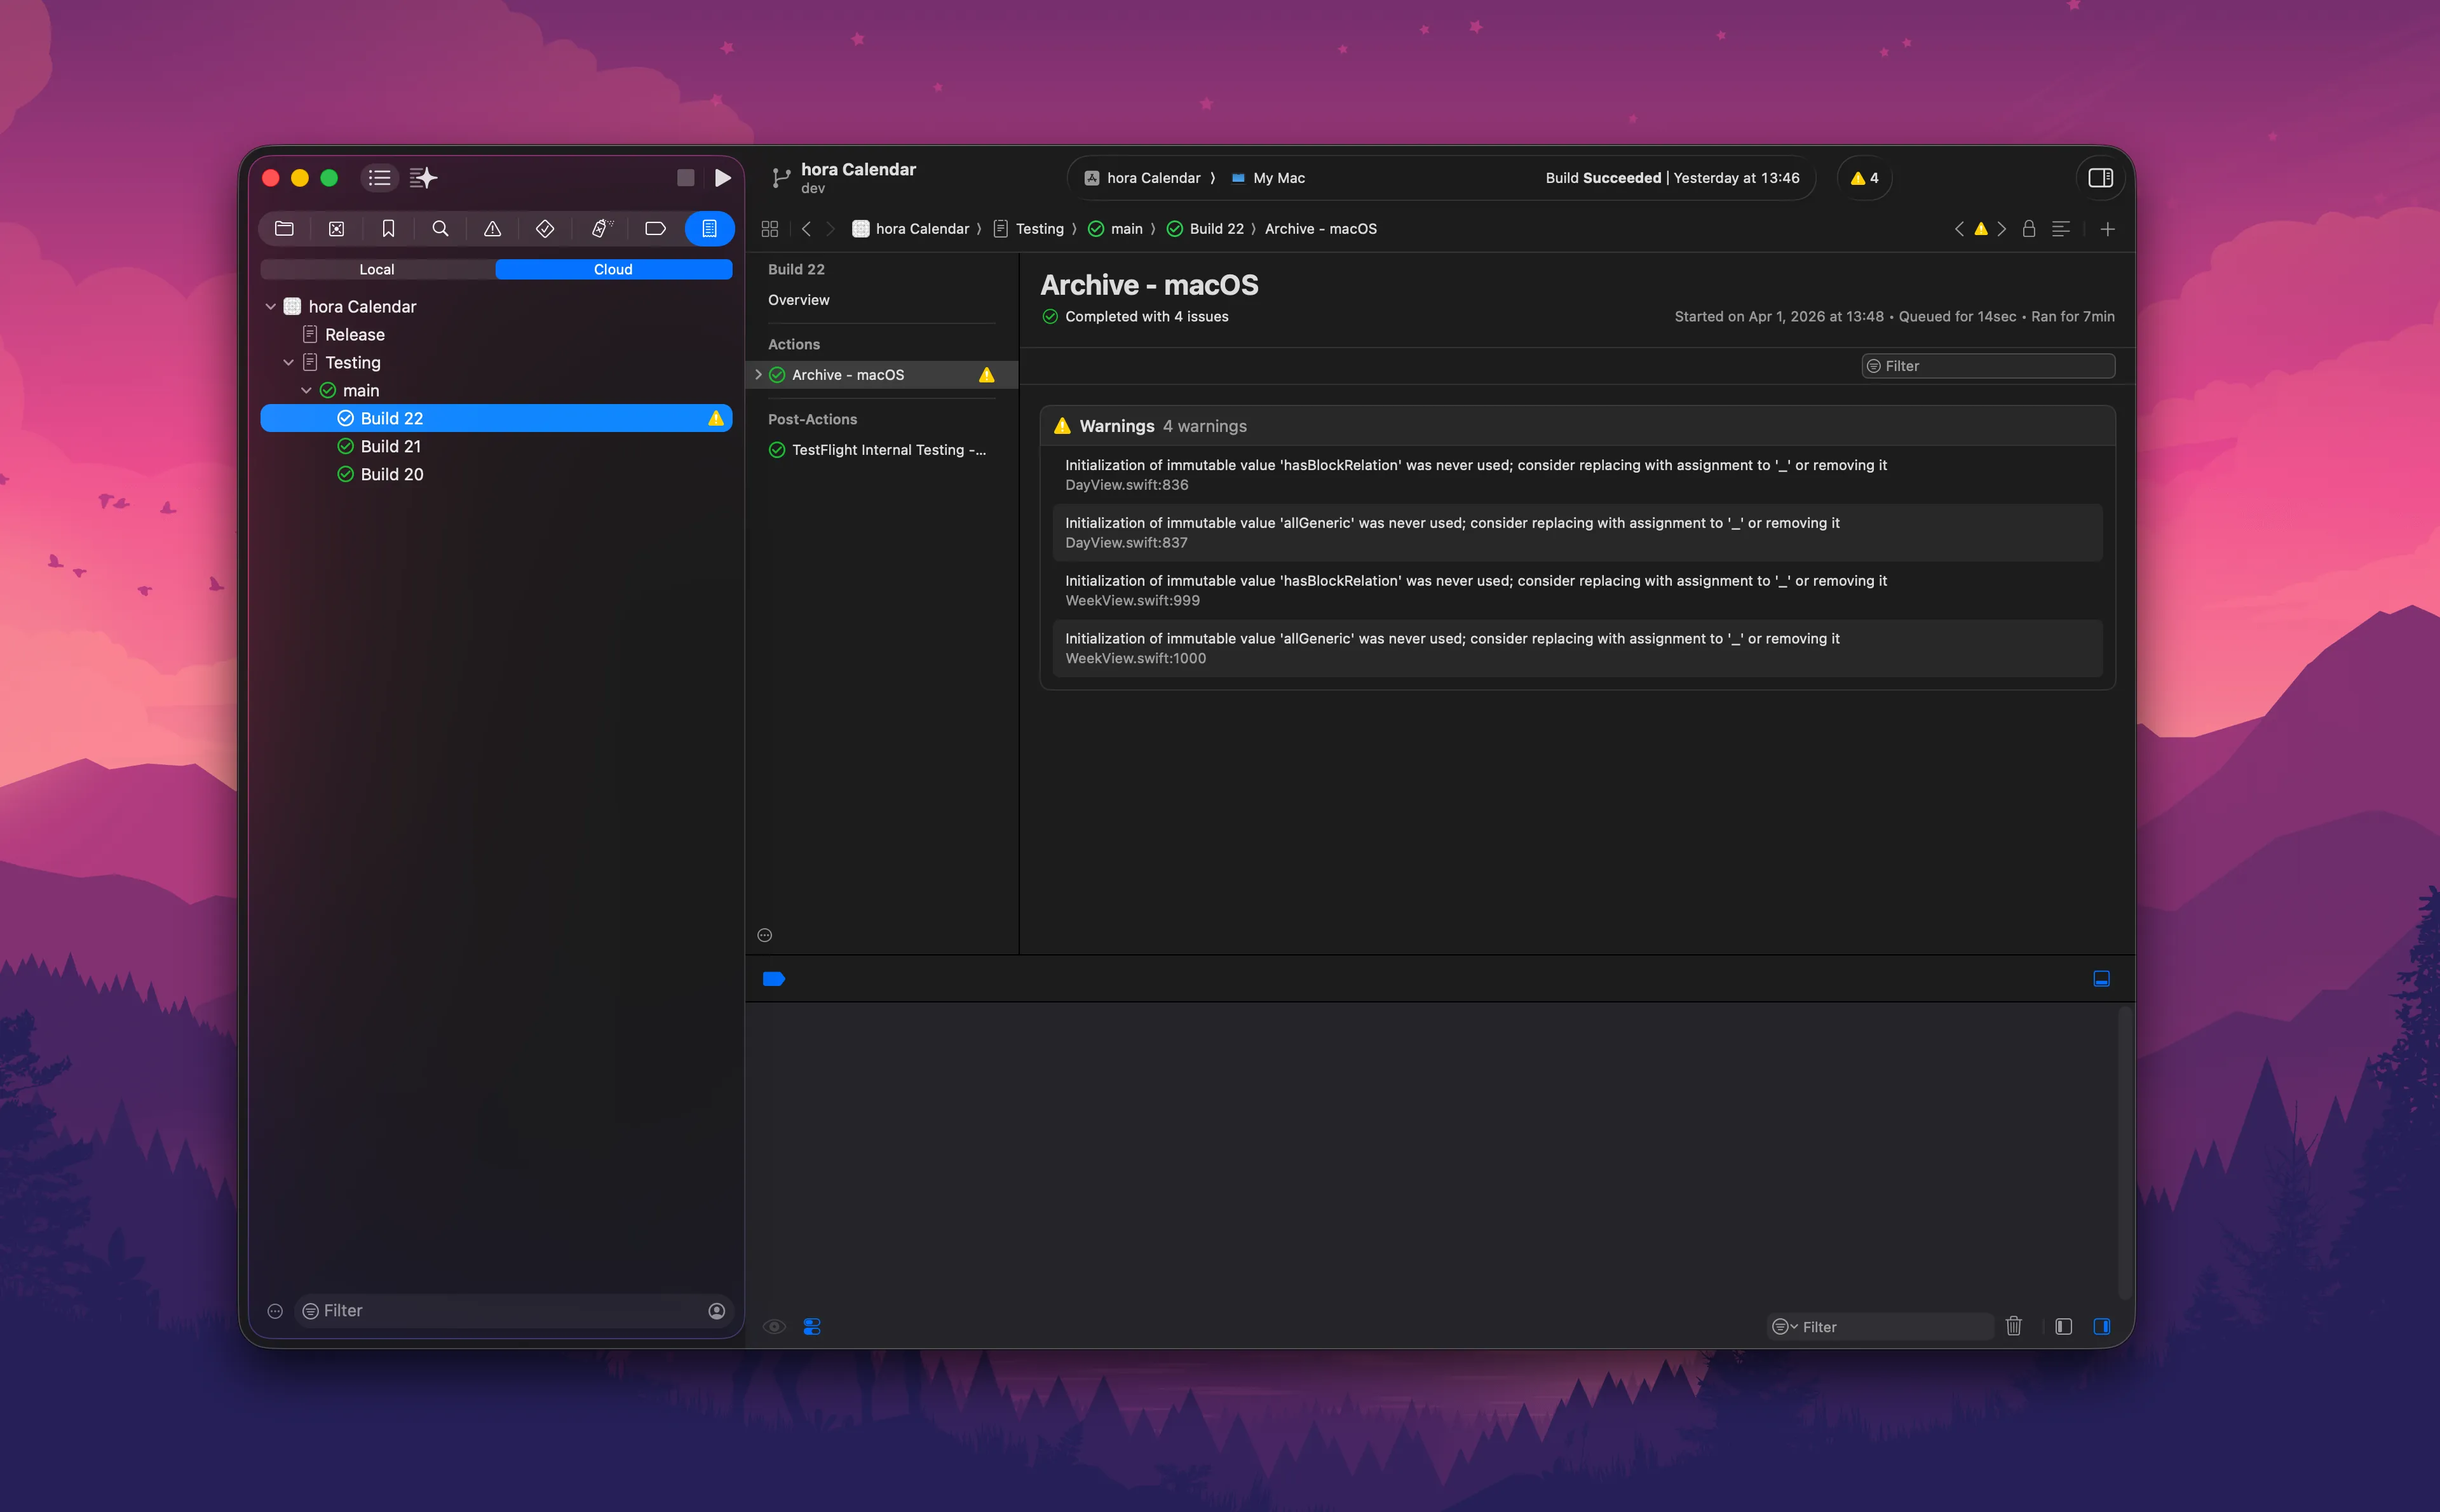Select the Find navigator magnifying glass
Screen dimensions: 2440x1512
pos(441,229)
